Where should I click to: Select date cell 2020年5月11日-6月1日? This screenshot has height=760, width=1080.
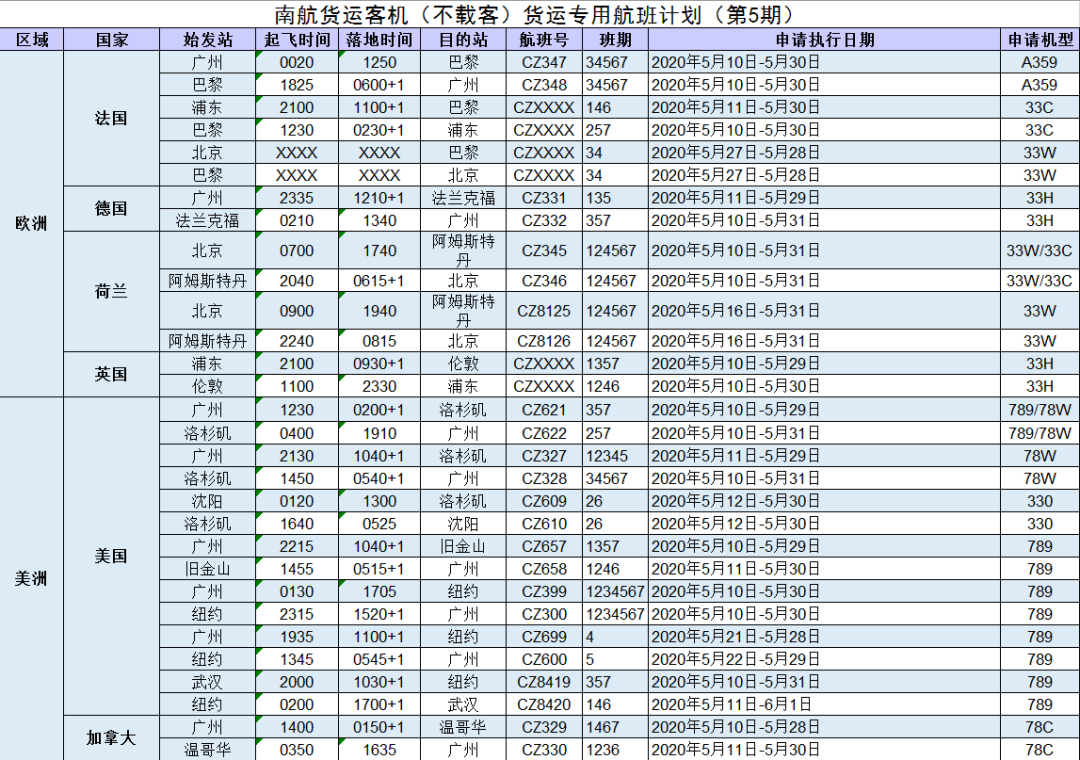[824, 704]
